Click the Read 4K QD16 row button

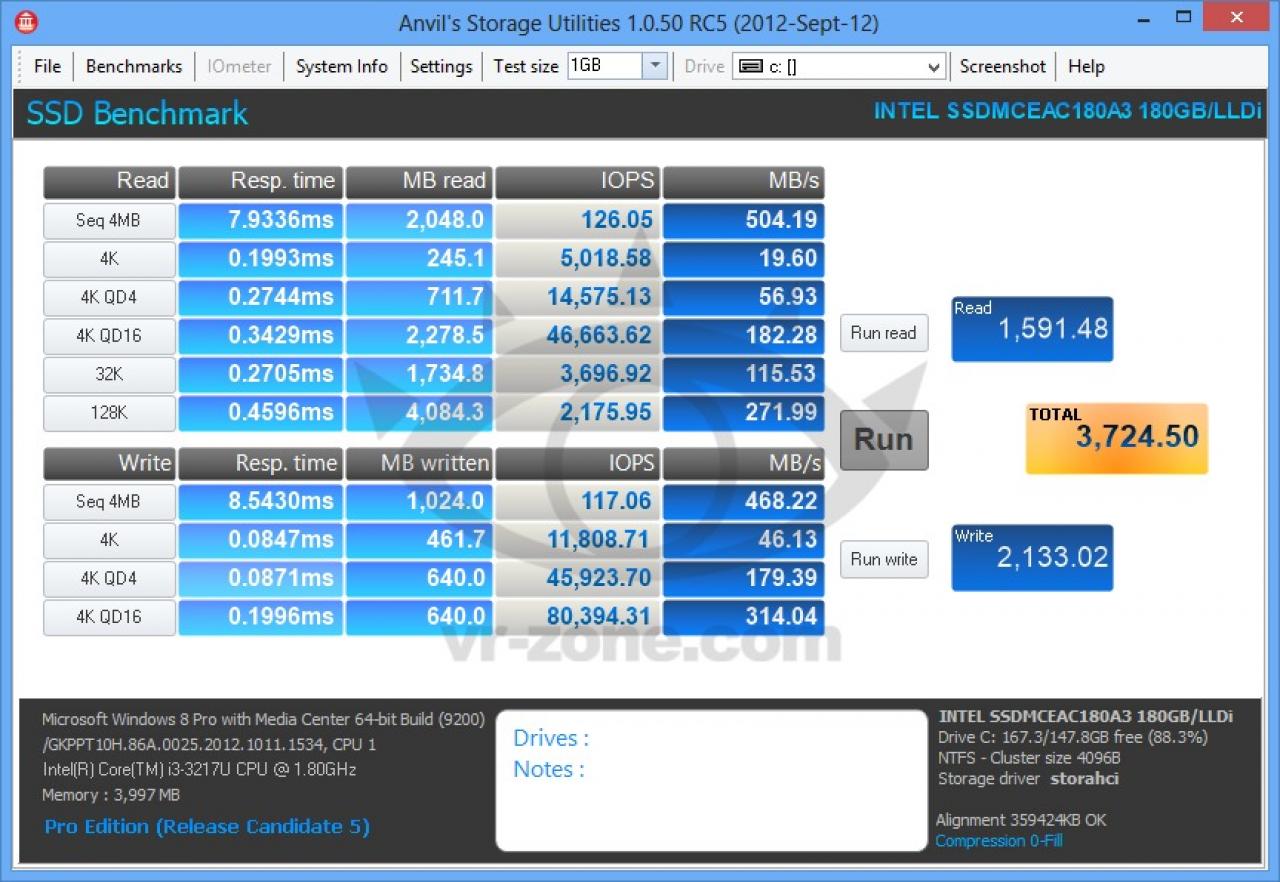[x=109, y=336]
